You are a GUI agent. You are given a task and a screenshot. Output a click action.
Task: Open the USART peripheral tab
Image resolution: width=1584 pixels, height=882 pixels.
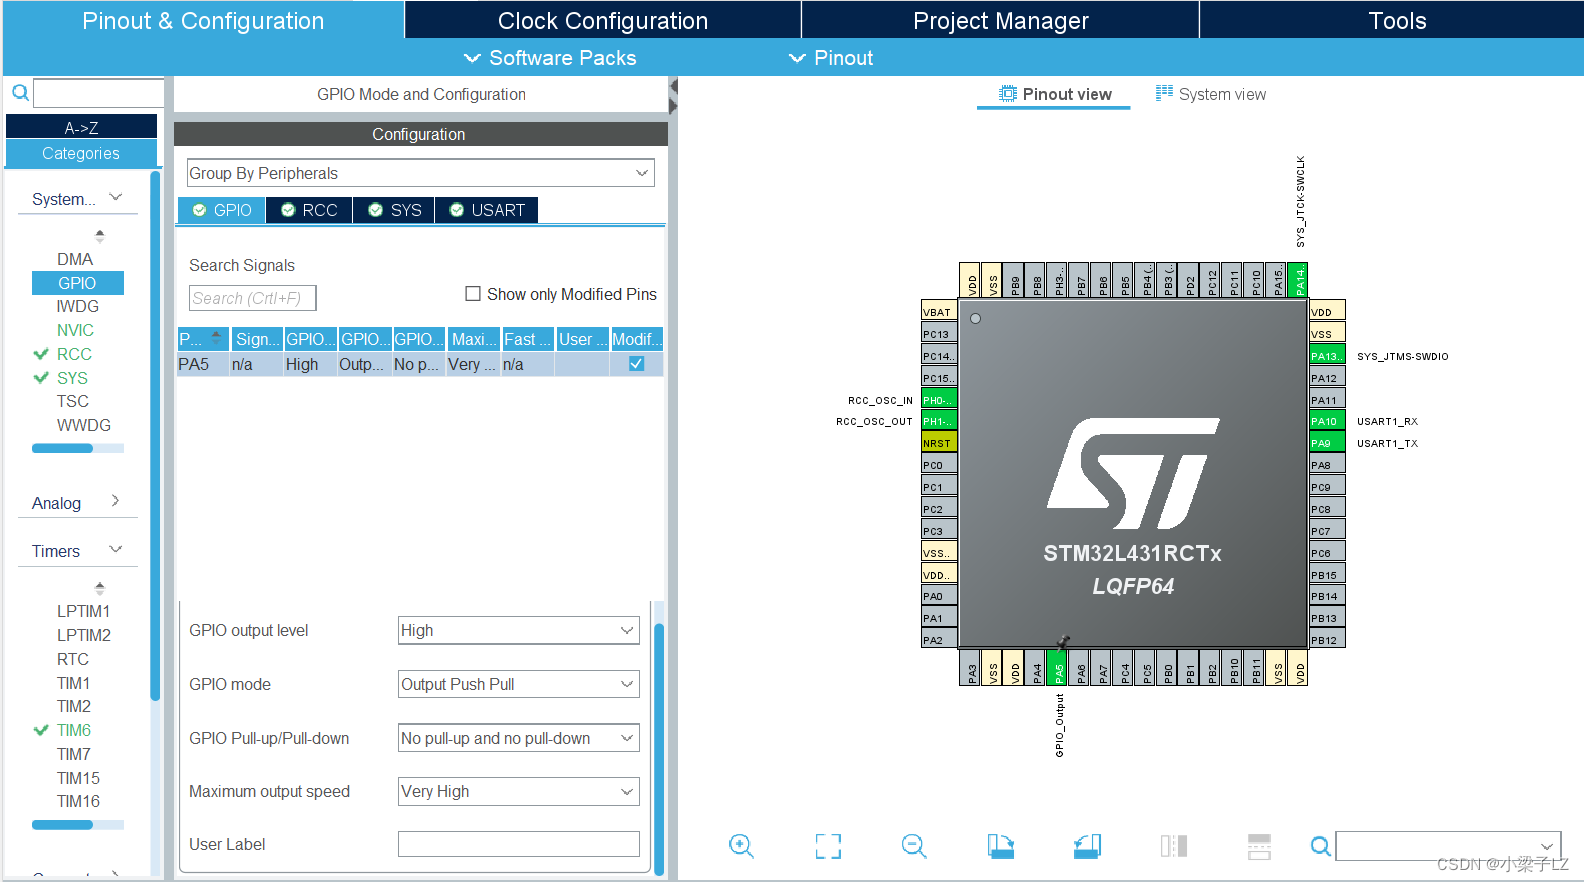pyautogui.click(x=487, y=210)
